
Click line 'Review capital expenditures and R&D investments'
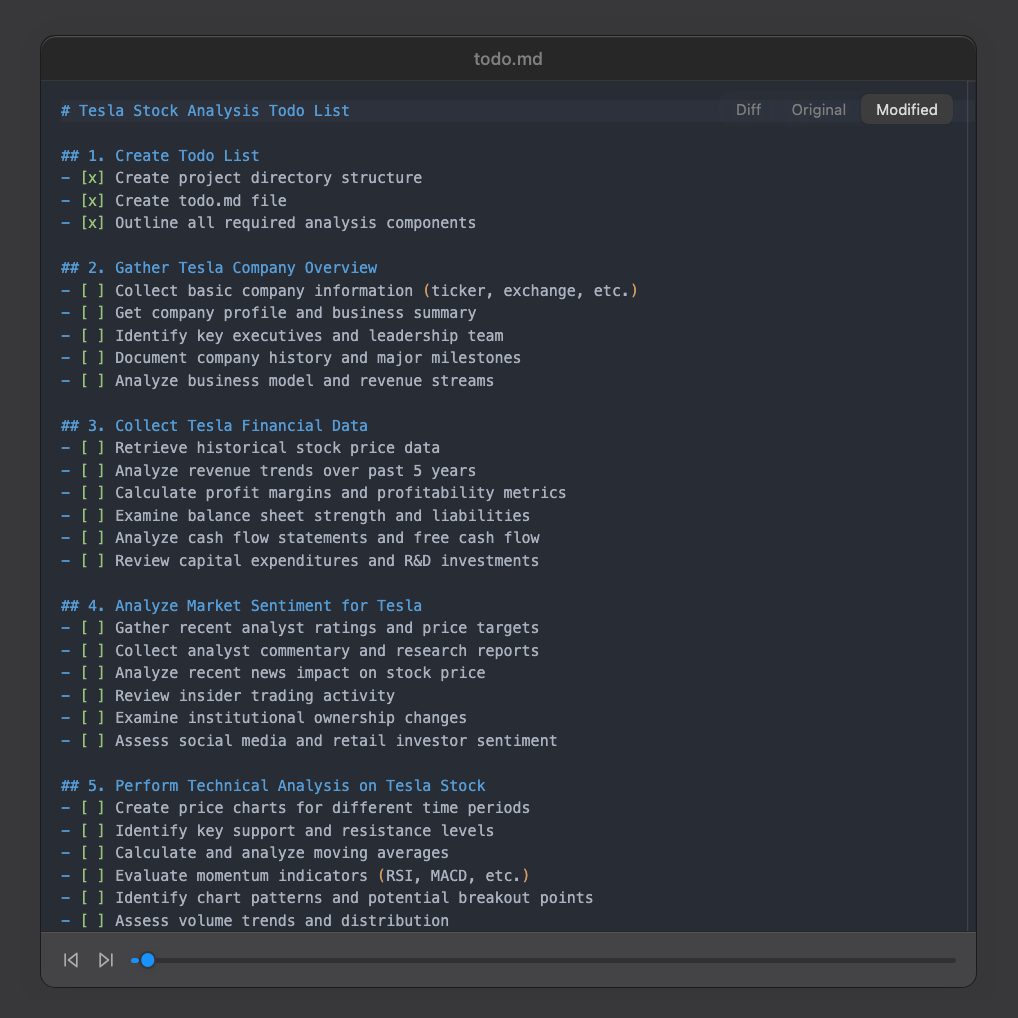tap(300, 560)
